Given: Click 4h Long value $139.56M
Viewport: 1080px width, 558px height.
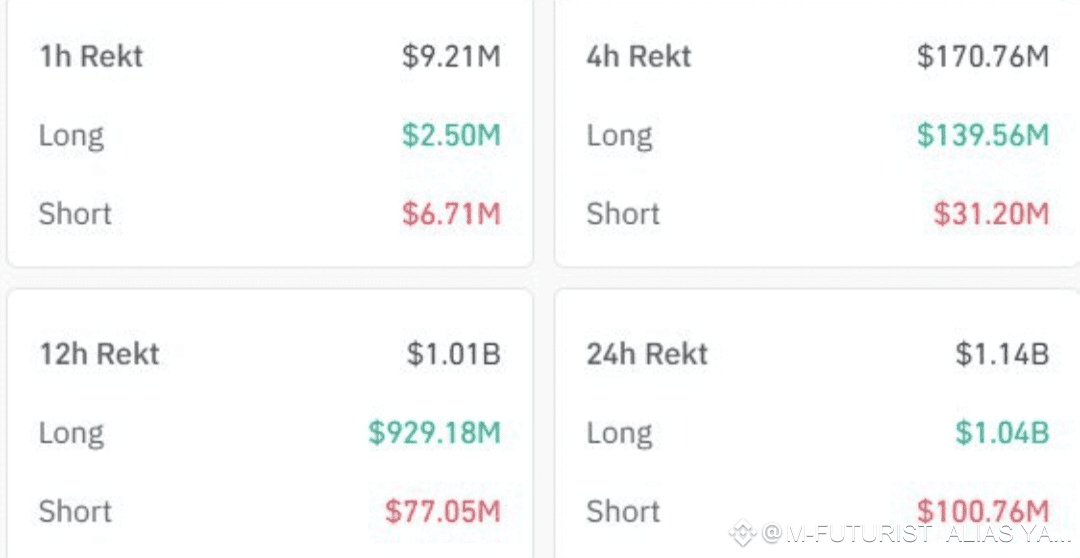Looking at the screenshot, I should coord(983,135).
